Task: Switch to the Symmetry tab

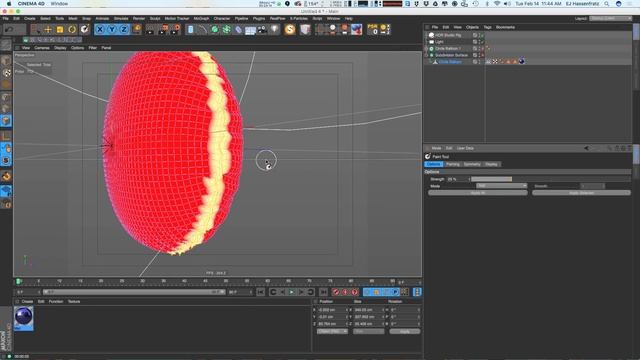Action: (472, 164)
